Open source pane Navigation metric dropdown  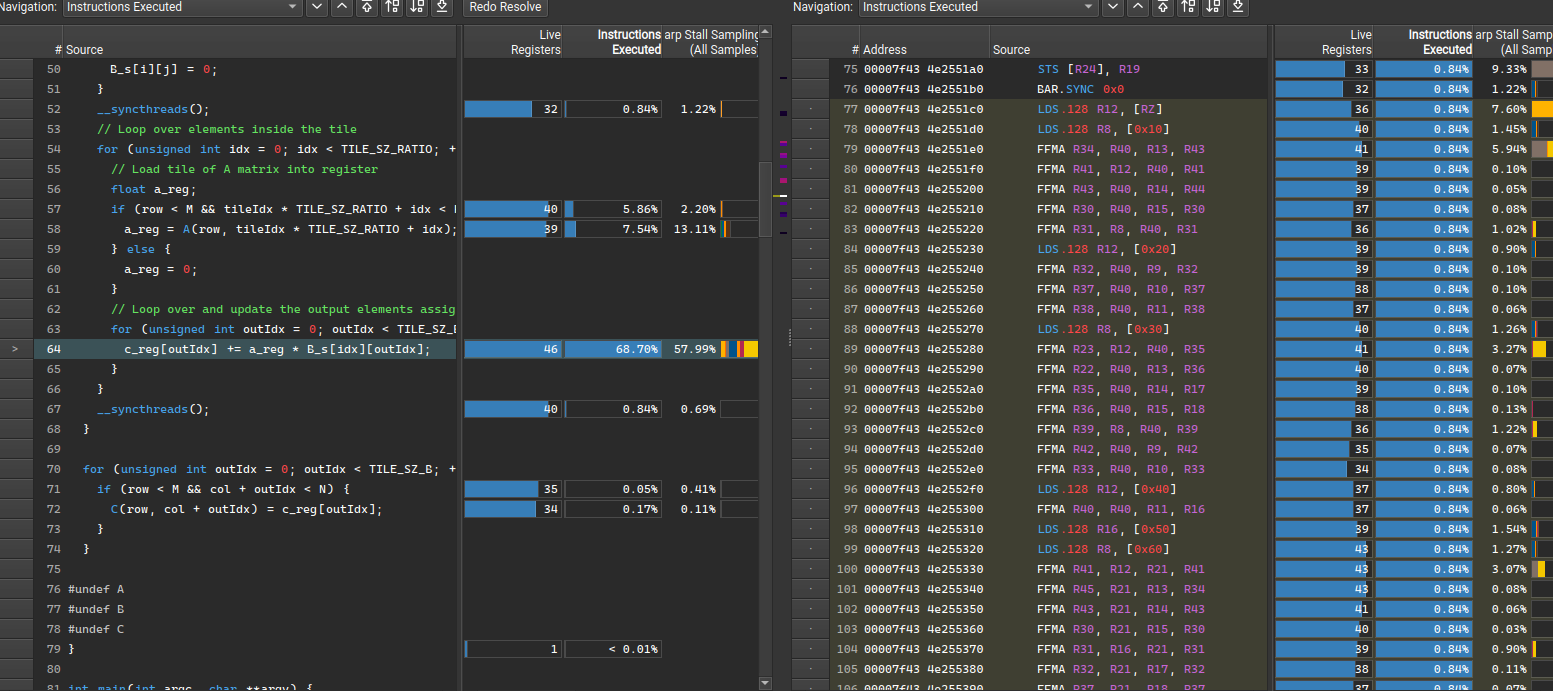[182, 7]
